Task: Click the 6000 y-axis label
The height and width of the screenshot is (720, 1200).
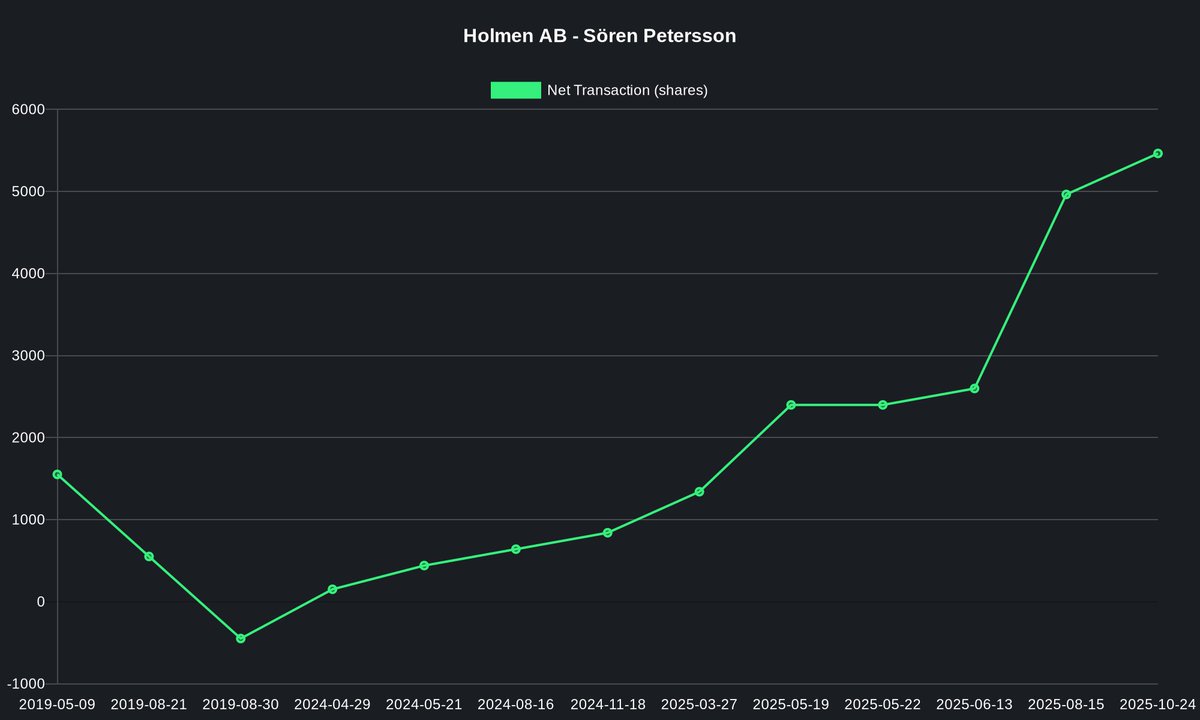Action: (29, 109)
